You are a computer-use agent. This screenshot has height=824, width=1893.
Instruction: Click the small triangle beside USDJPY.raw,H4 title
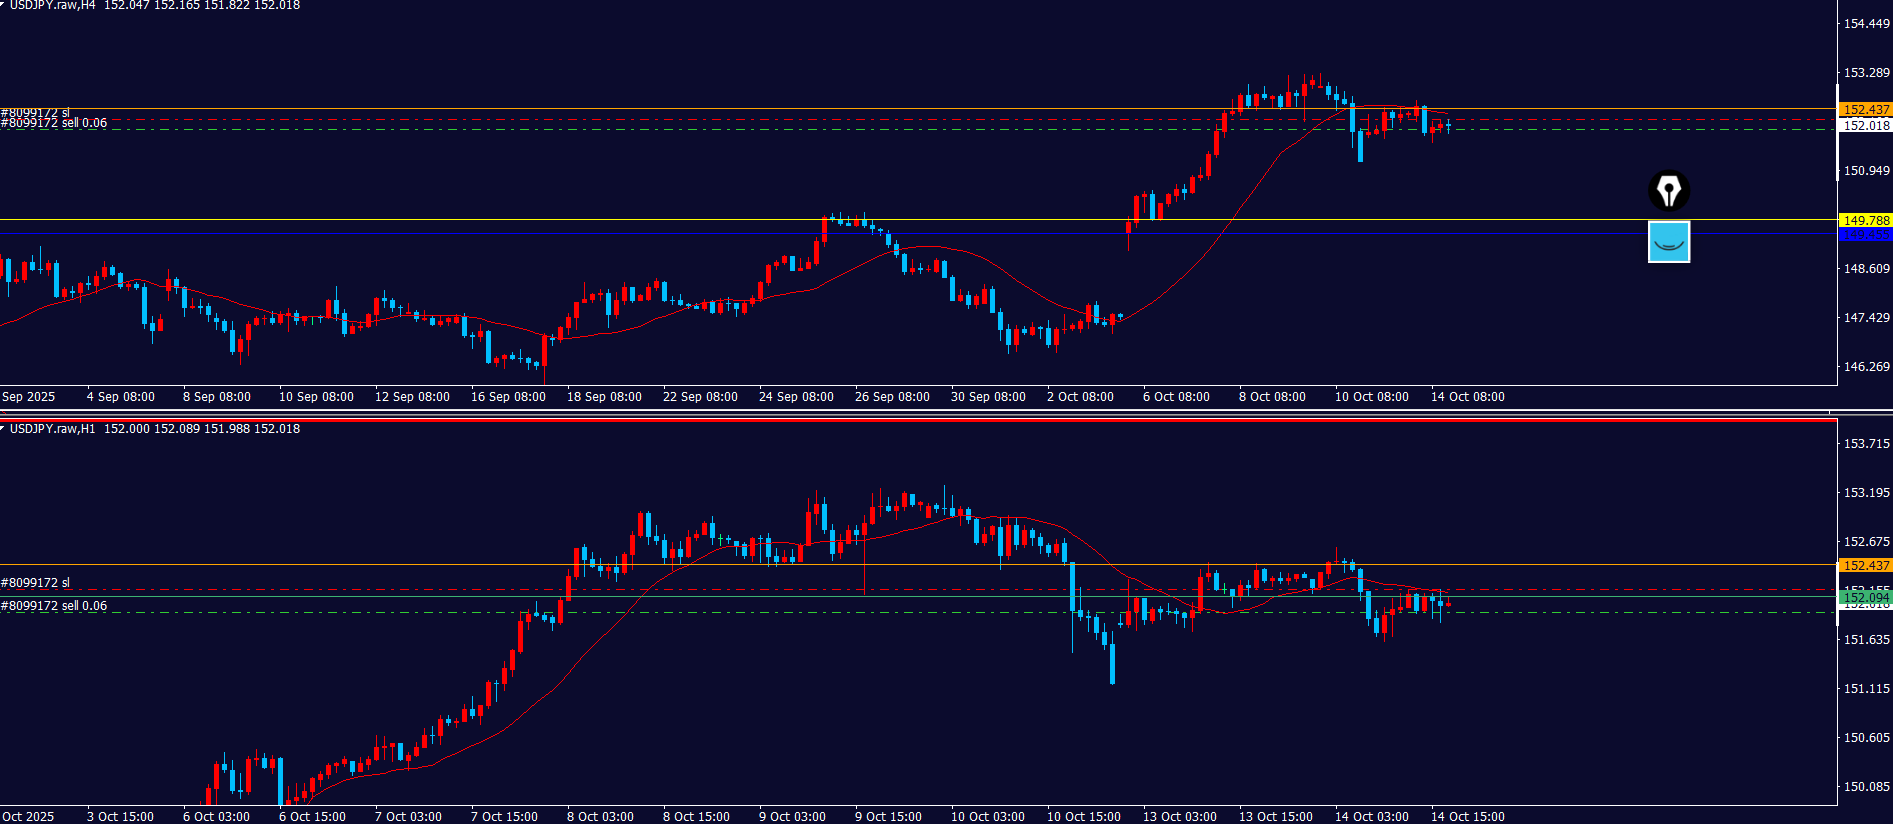pyautogui.click(x=3, y=5)
